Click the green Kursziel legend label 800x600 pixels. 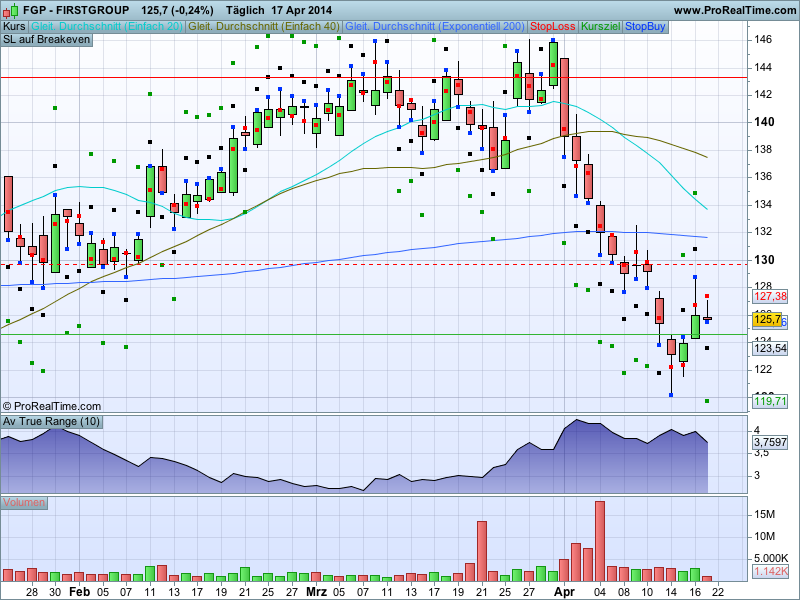[x=600, y=25]
